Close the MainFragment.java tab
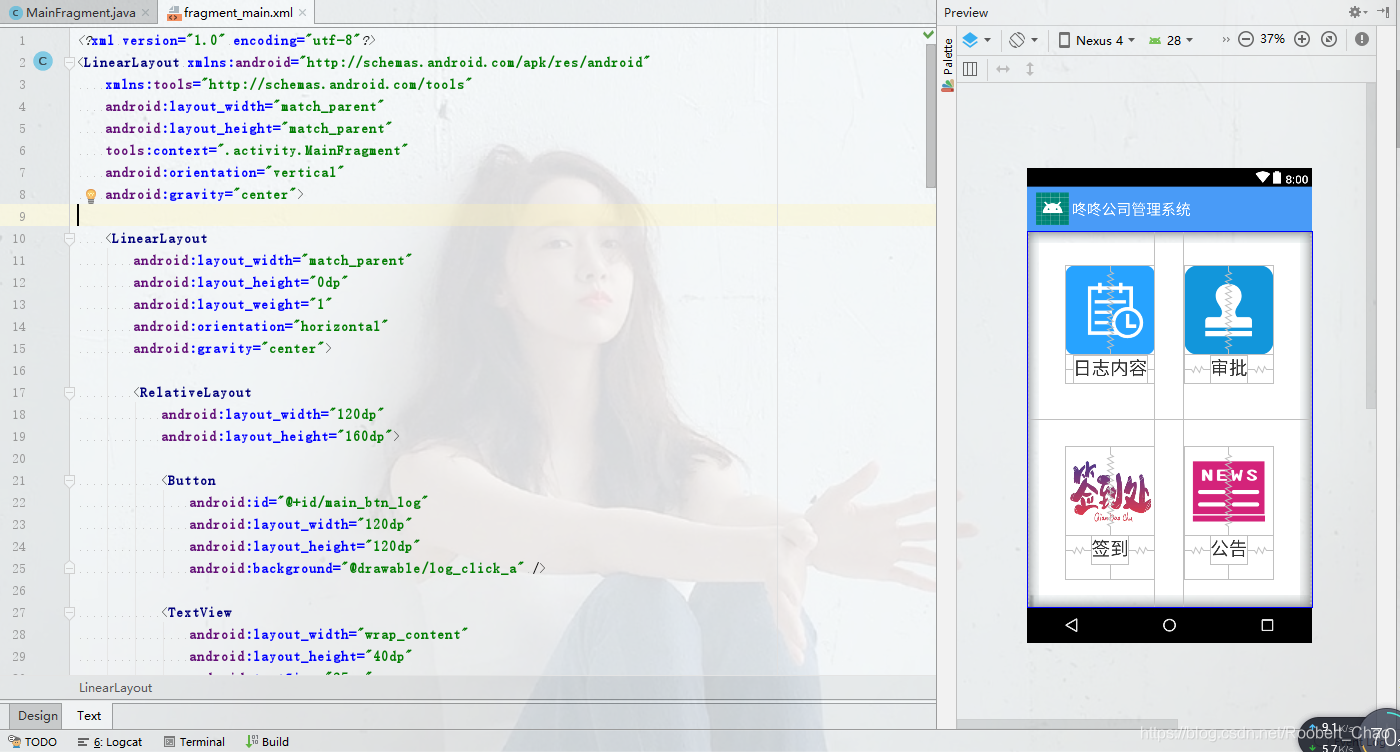This screenshot has height=752, width=1400. pyautogui.click(x=146, y=13)
